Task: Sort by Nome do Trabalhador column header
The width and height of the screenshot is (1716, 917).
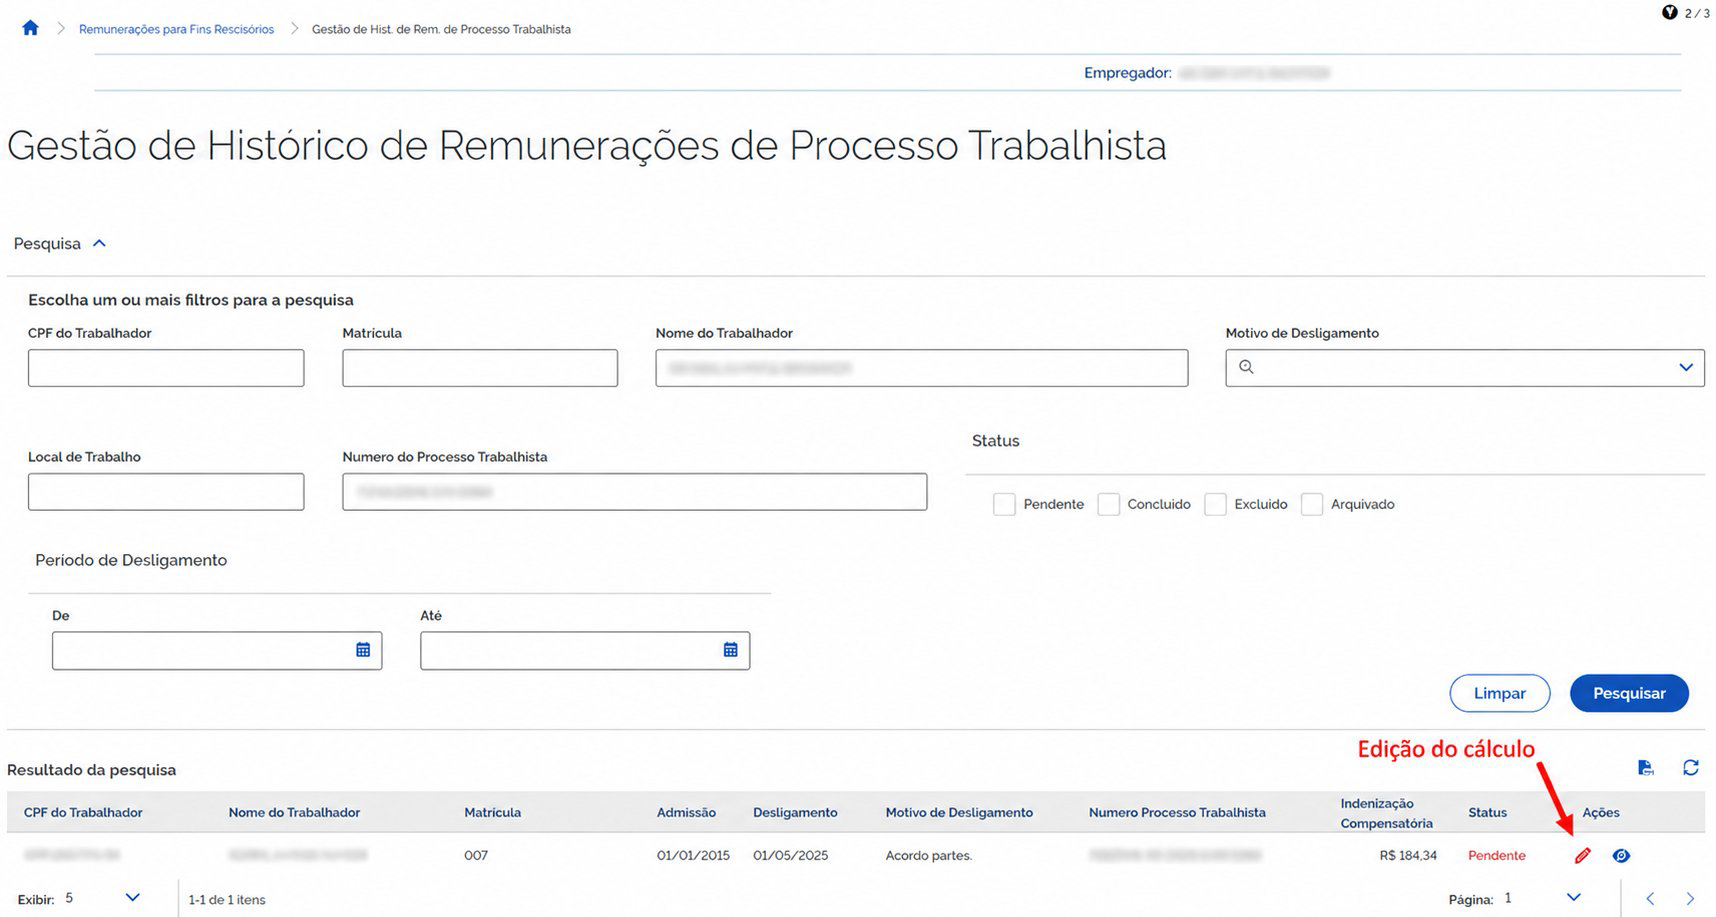Action: pos(294,812)
